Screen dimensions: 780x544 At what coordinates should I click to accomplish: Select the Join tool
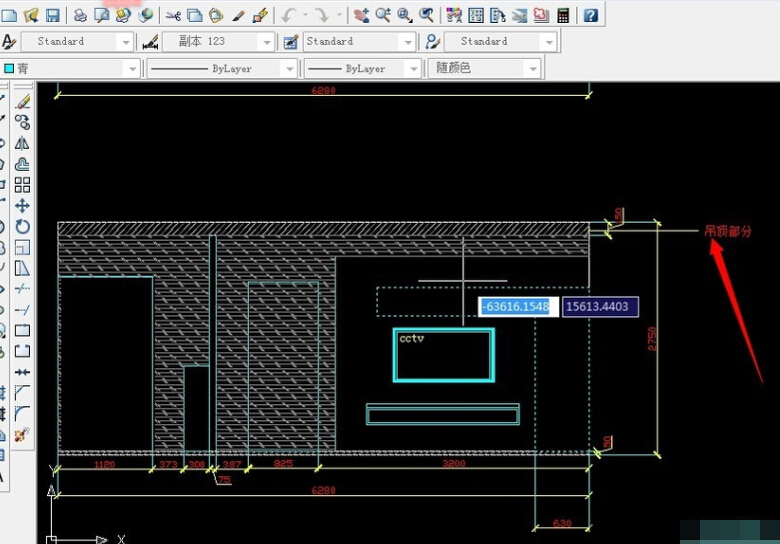click(x=22, y=372)
